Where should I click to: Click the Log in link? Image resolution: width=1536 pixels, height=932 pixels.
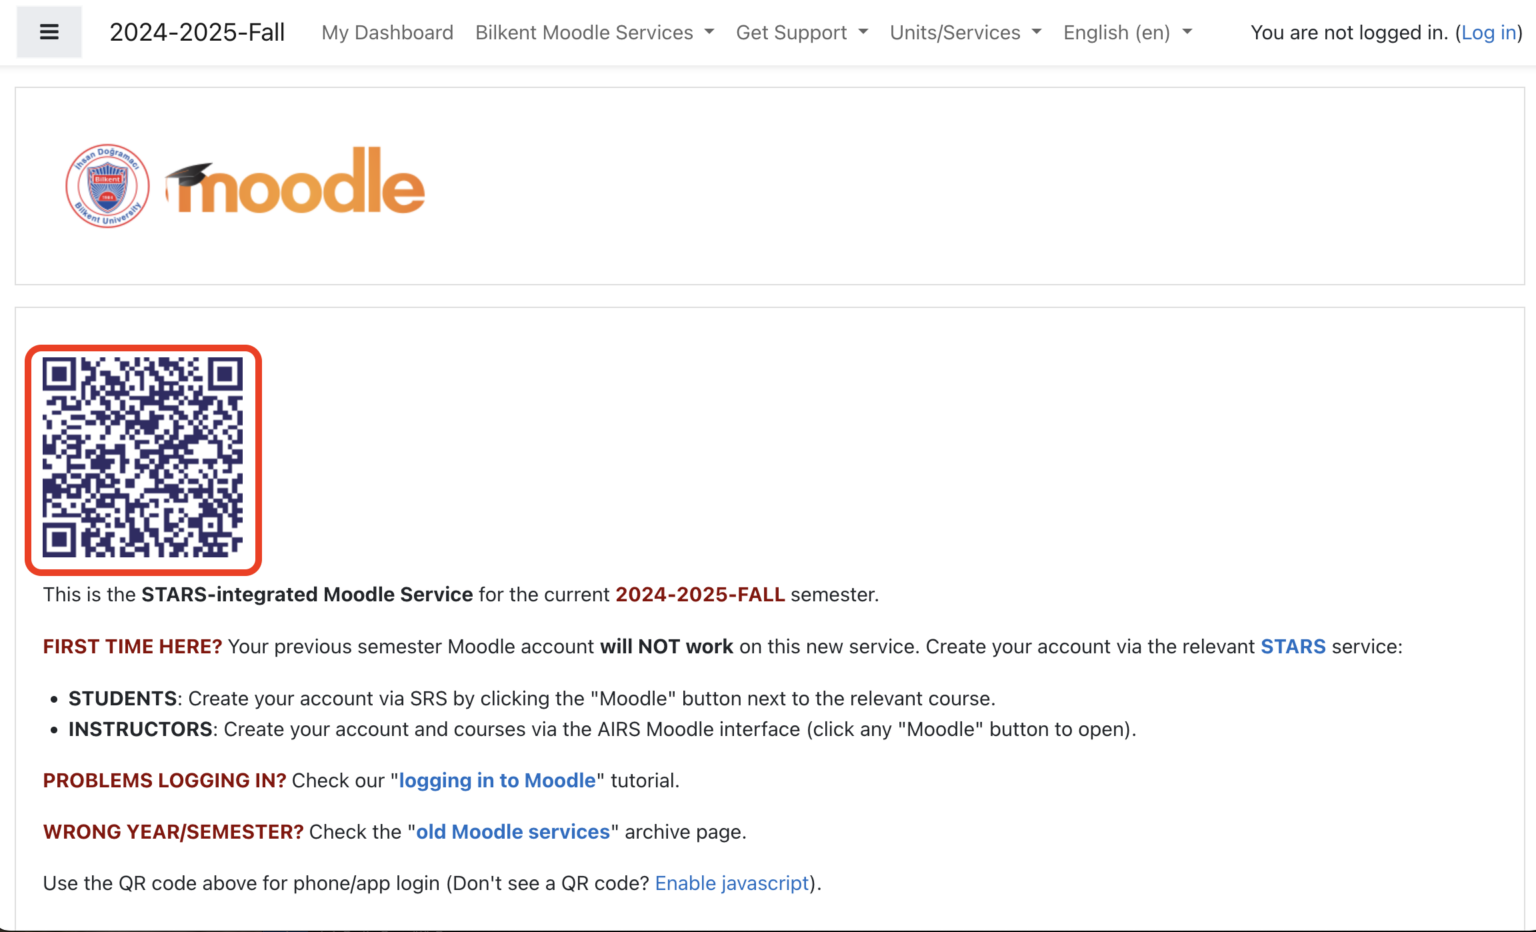click(x=1487, y=32)
